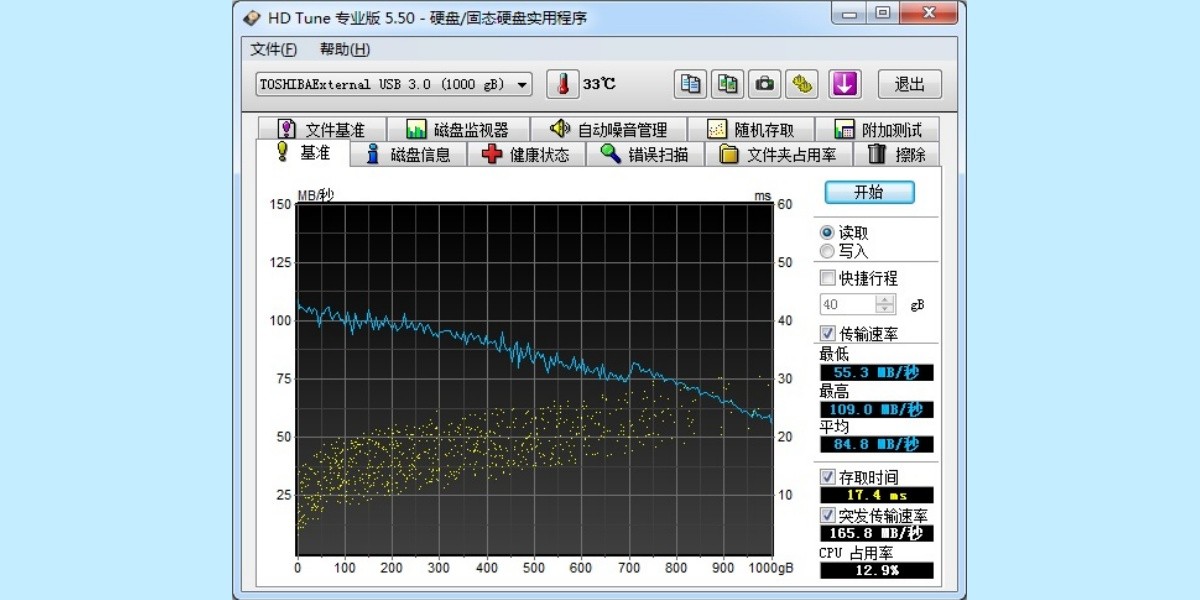Open the 文件(F) menu
This screenshot has width=1200, height=600.
273,49
